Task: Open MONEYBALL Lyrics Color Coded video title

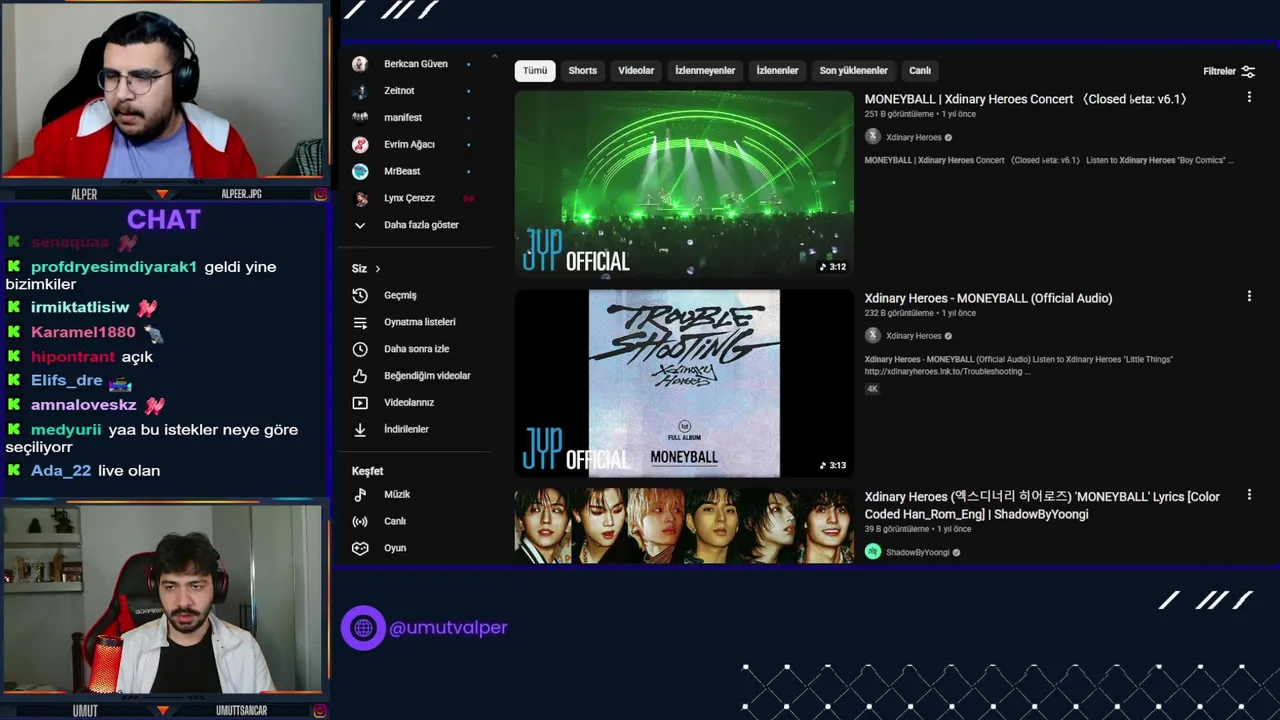Action: tap(1042, 505)
